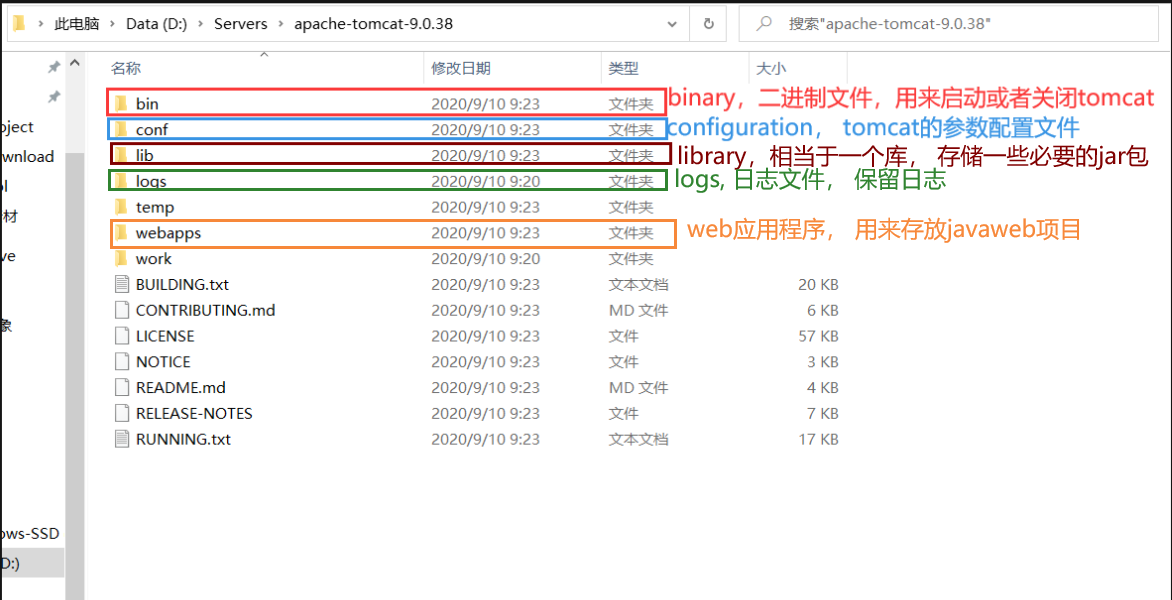Collapse the navigation pane quick access arrow

74,66
